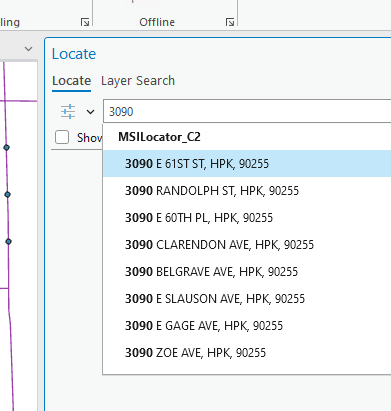
Task: Open the locator settings options icon
Action: tap(68, 111)
